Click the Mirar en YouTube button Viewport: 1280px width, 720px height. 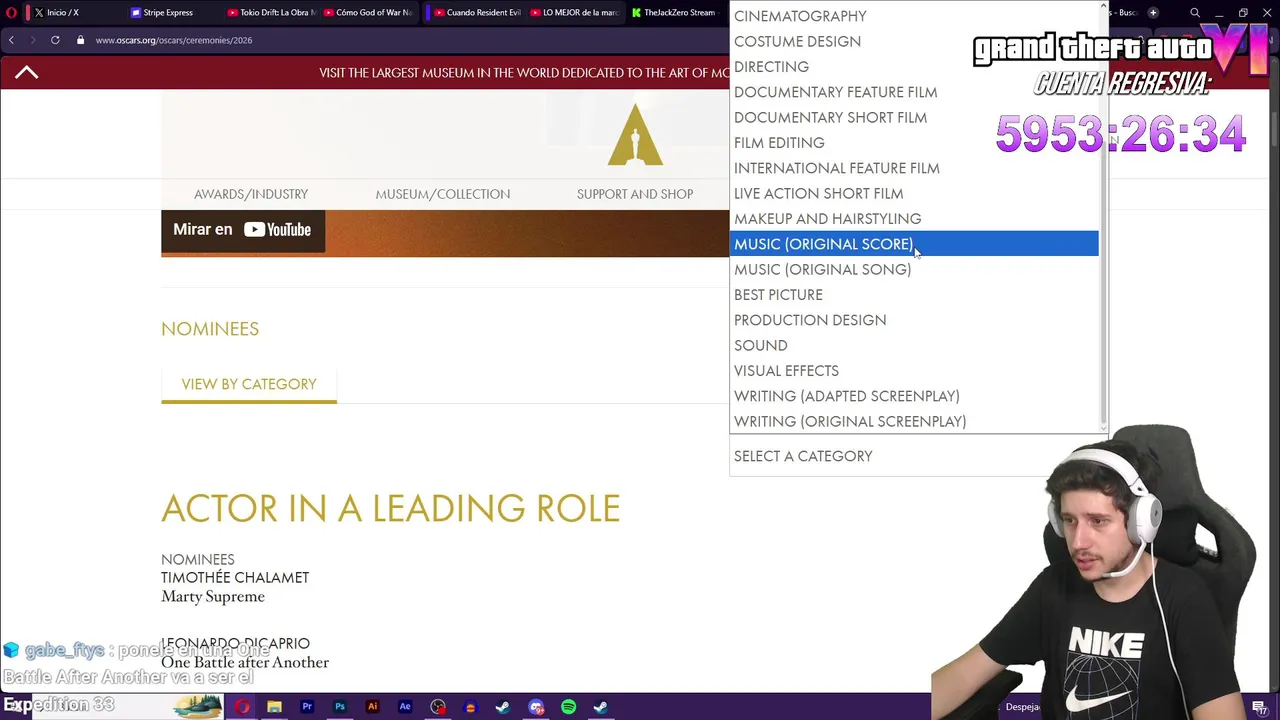(x=243, y=230)
